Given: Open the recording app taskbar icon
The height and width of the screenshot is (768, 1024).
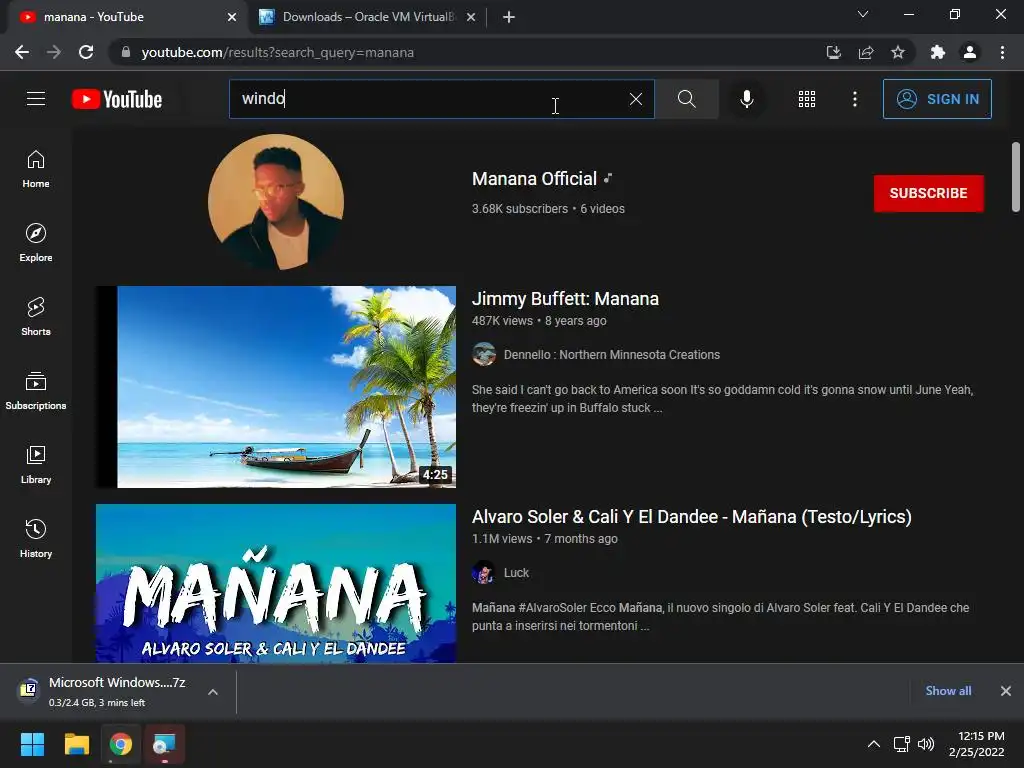Looking at the screenshot, I should coord(165,744).
